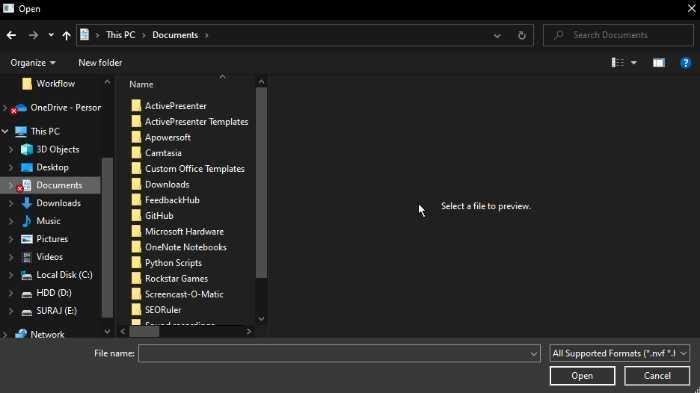Image resolution: width=700 pixels, height=393 pixels.
Task: Select the Workflow folder in sidebar
Action: [x=55, y=84]
